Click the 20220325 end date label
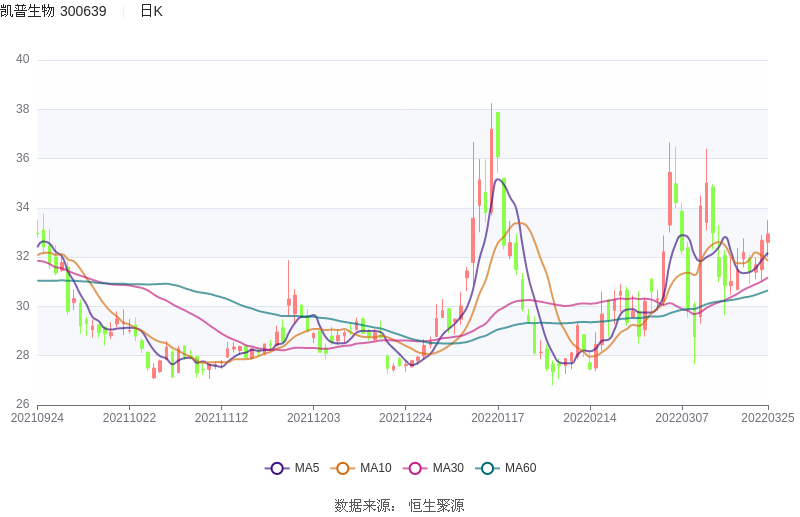This screenshot has height=517, width=800. click(x=768, y=418)
